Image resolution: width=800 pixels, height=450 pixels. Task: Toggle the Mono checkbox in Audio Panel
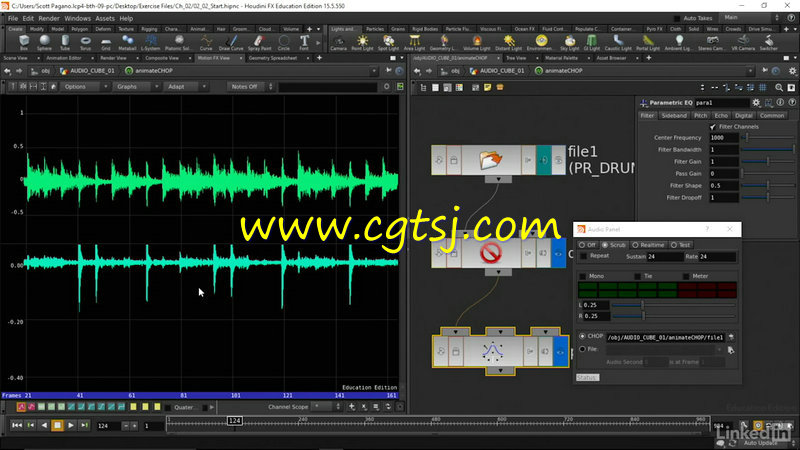(583, 276)
